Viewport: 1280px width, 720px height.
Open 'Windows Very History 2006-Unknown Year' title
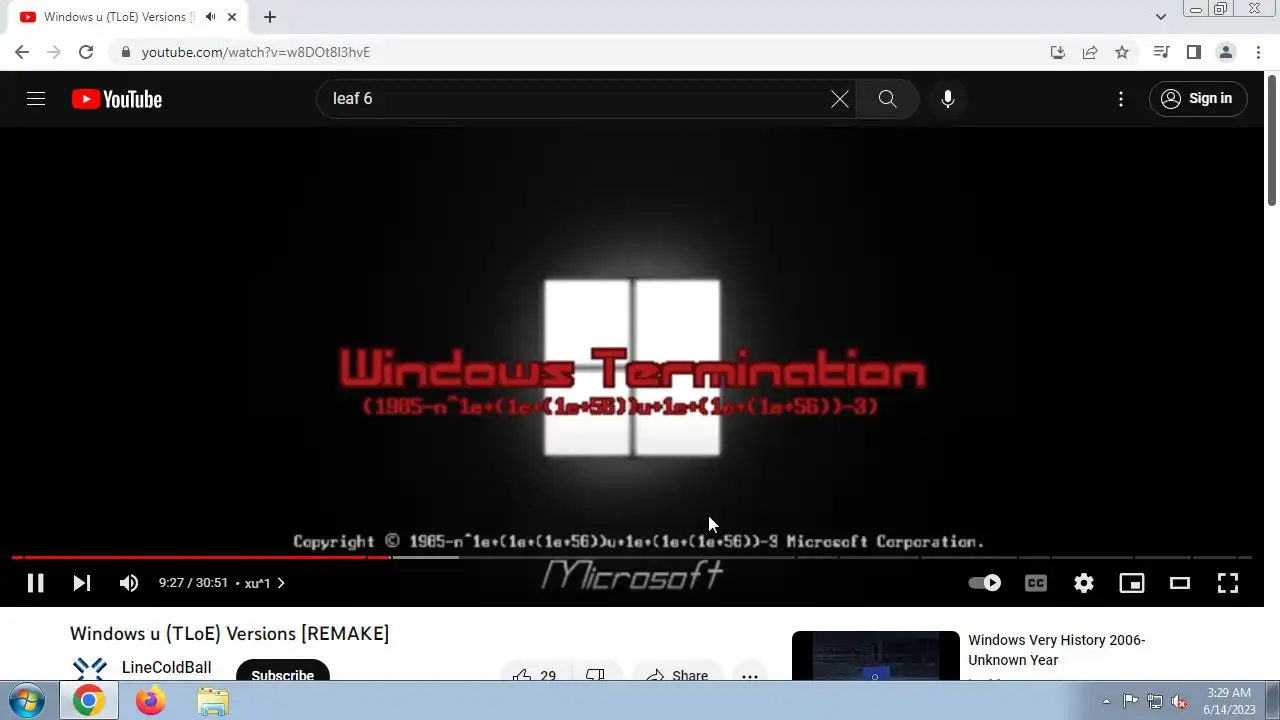[1057, 650]
